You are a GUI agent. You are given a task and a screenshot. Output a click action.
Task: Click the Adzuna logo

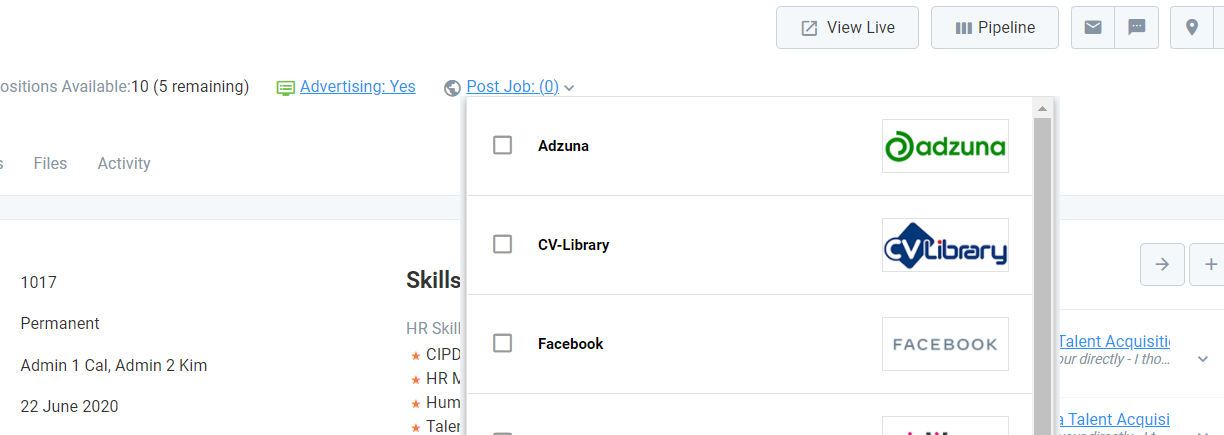click(945, 146)
